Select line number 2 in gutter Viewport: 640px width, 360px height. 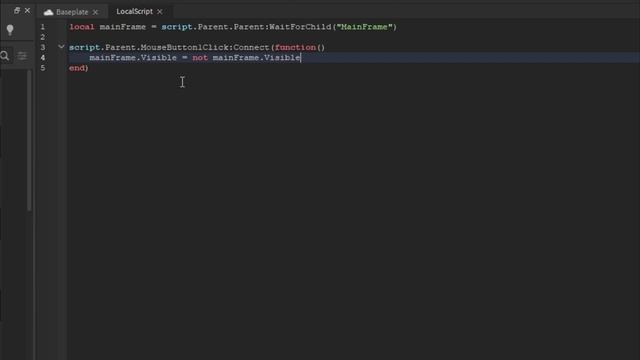tap(42, 37)
